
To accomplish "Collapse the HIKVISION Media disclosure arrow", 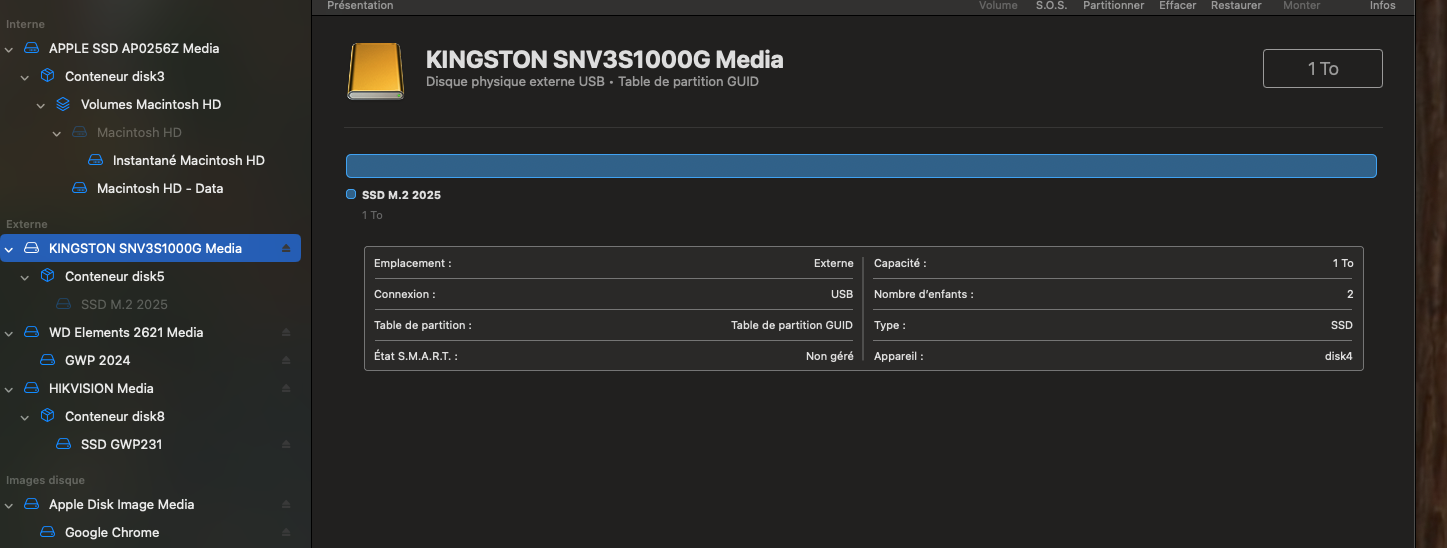I will click(x=9, y=388).
